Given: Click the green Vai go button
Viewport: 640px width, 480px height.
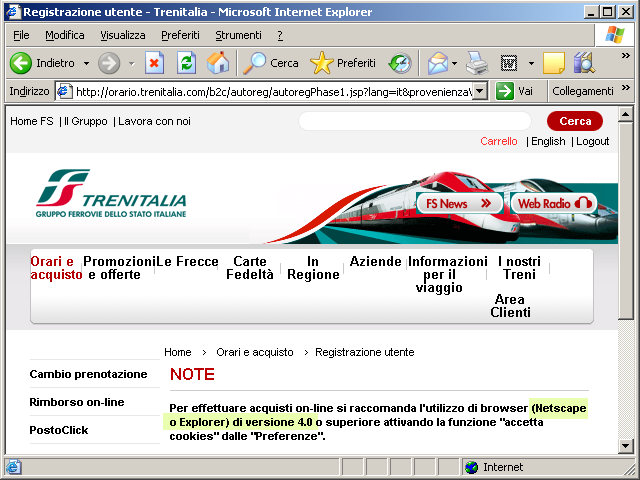Looking at the screenshot, I should click(515, 91).
